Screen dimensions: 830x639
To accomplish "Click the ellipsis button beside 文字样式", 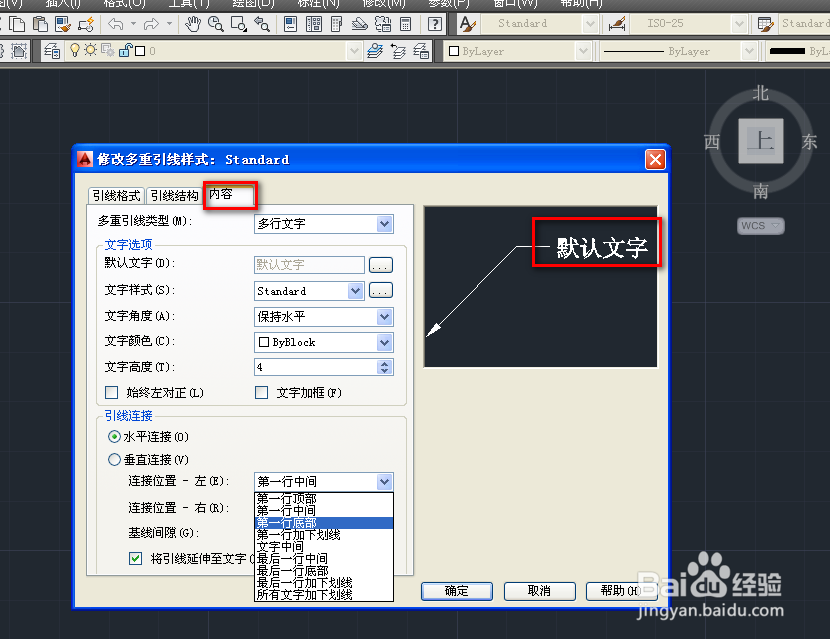I will coord(381,291).
